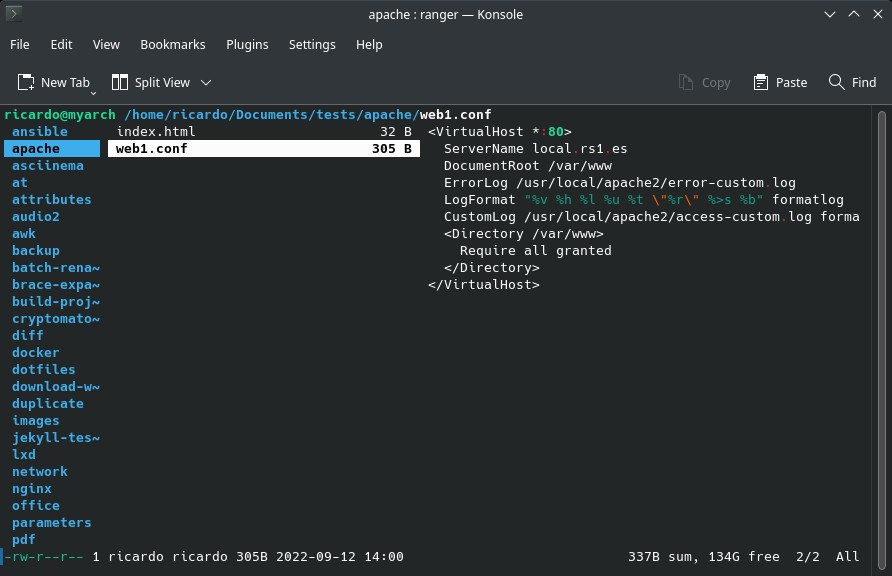Viewport: 892px width, 576px height.
Task: Click the '337B sum, 134G free' status text
Action: click(x=704, y=557)
